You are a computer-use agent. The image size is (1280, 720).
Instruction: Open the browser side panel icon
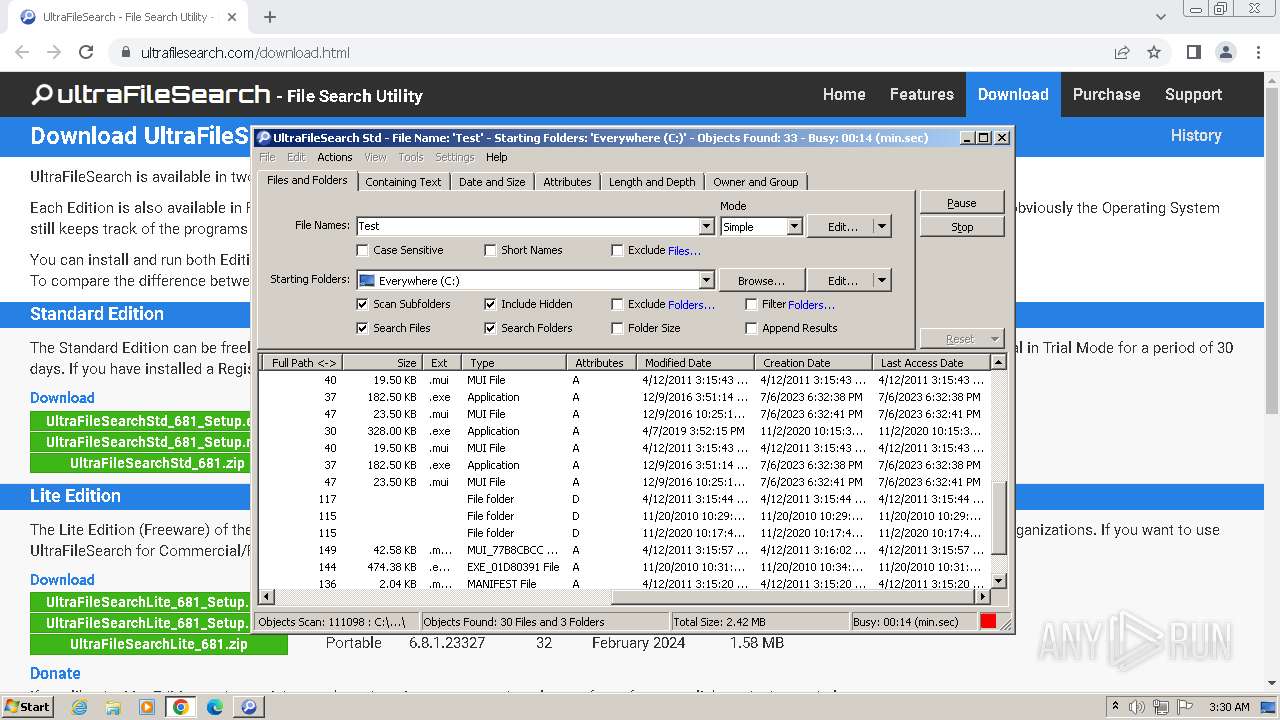(x=1194, y=52)
